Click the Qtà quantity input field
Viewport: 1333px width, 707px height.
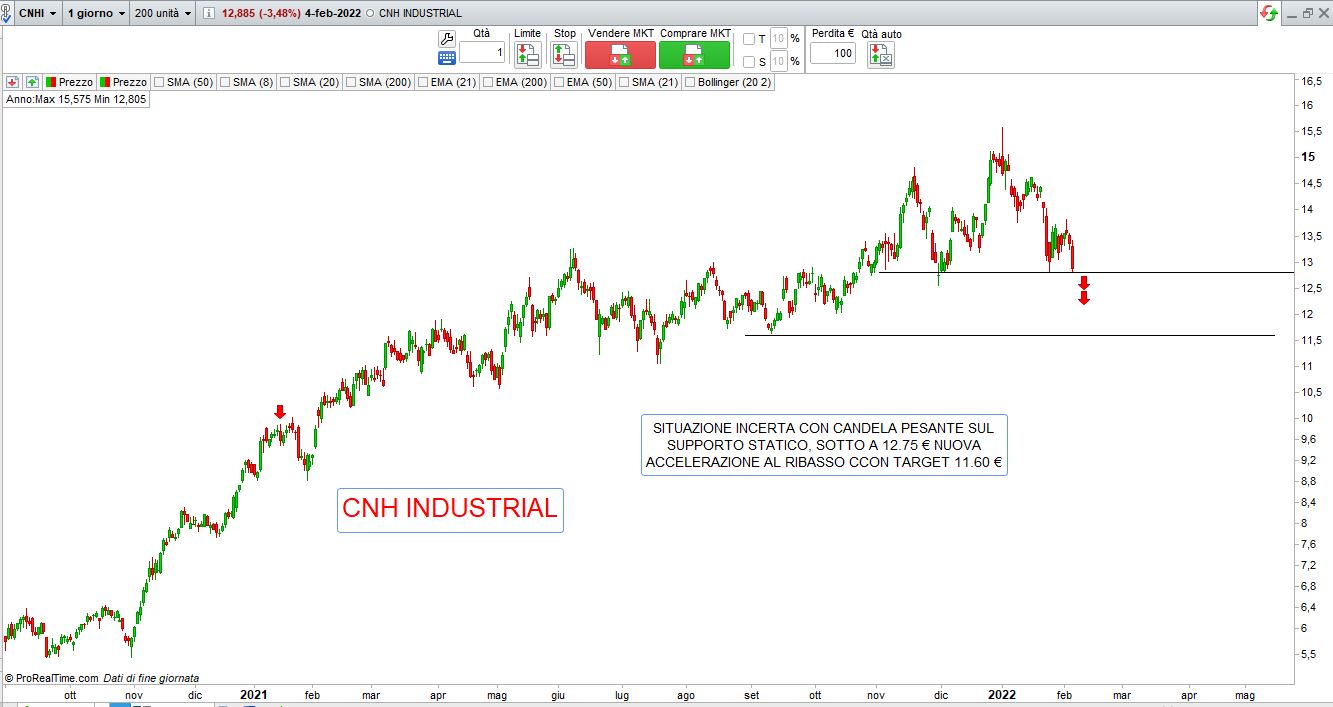coord(482,53)
